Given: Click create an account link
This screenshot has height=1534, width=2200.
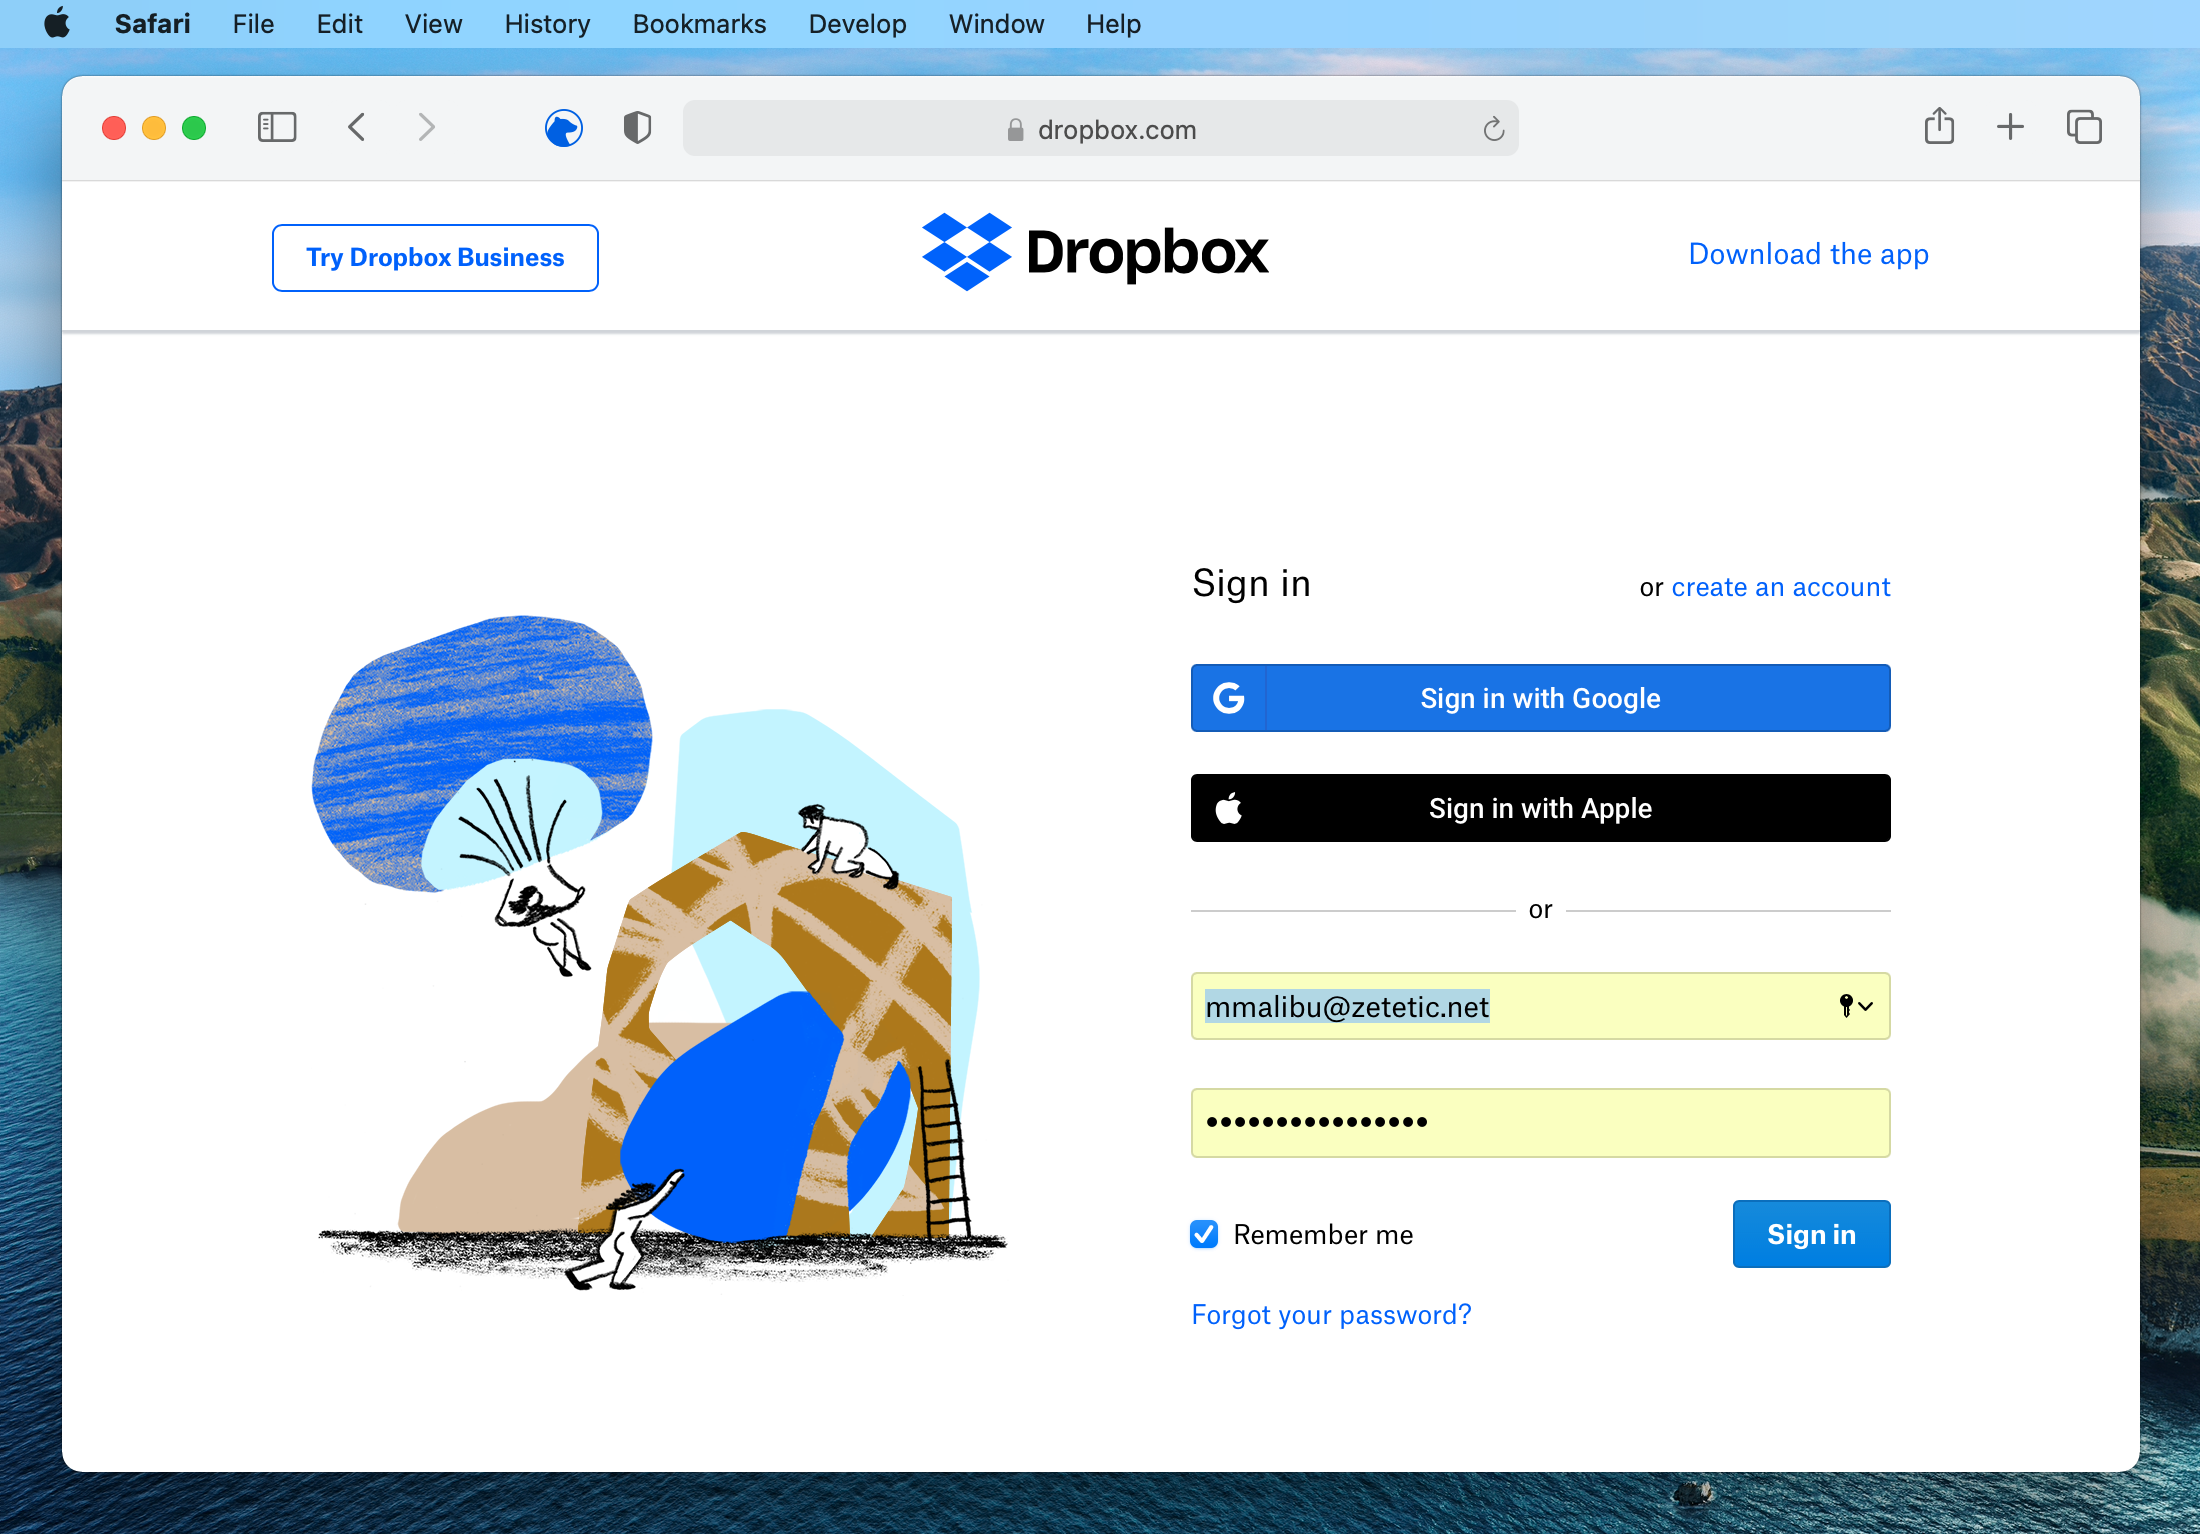Looking at the screenshot, I should click(x=1780, y=587).
